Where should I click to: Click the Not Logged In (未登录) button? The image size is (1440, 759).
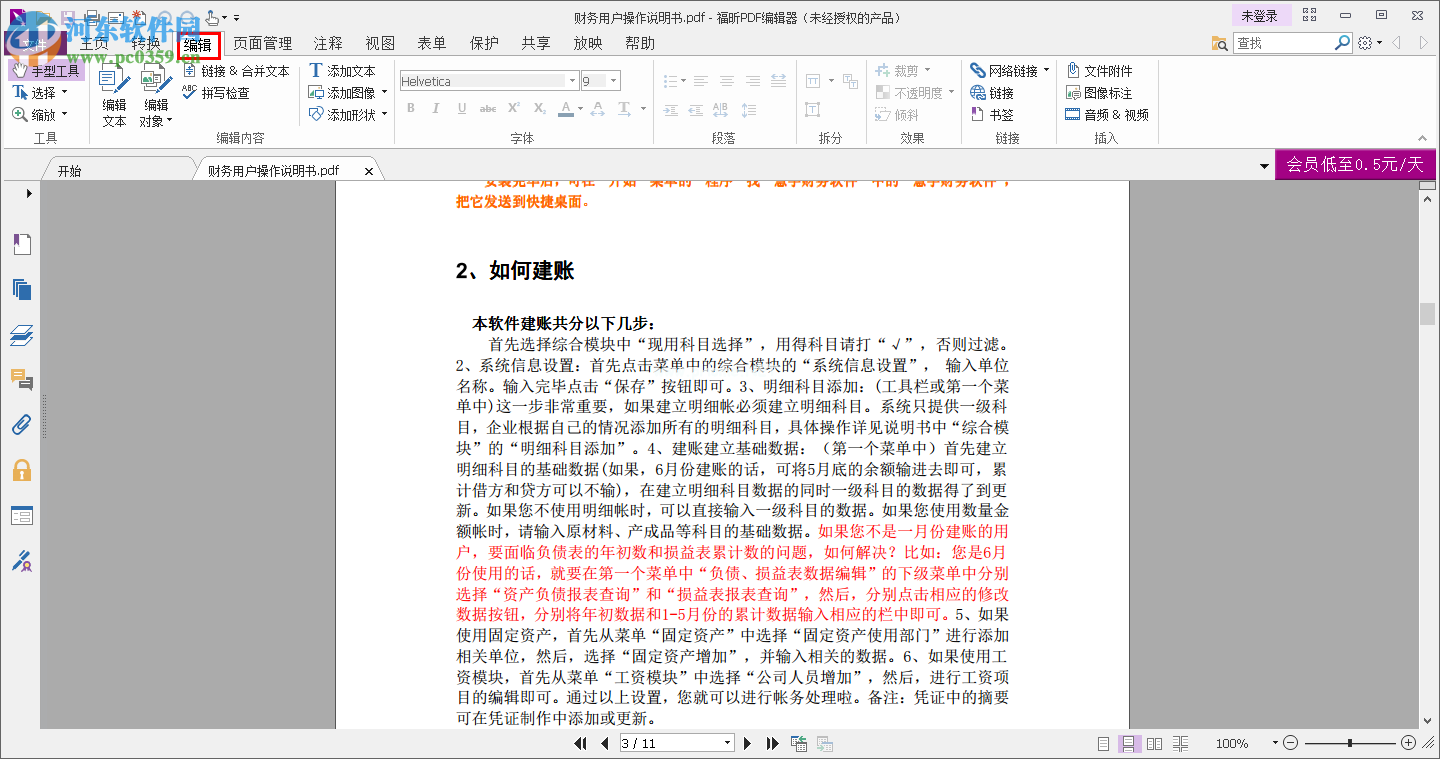click(x=1260, y=16)
